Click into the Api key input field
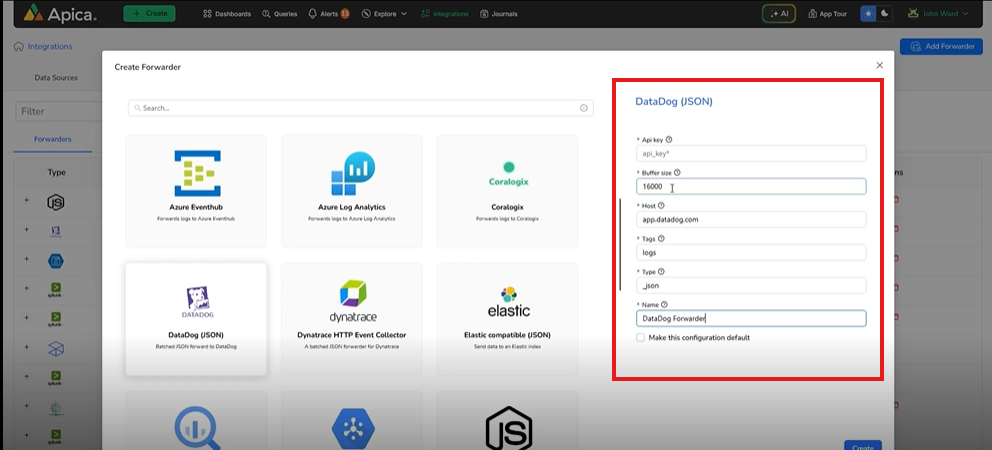This screenshot has width=992, height=450. click(x=750, y=154)
